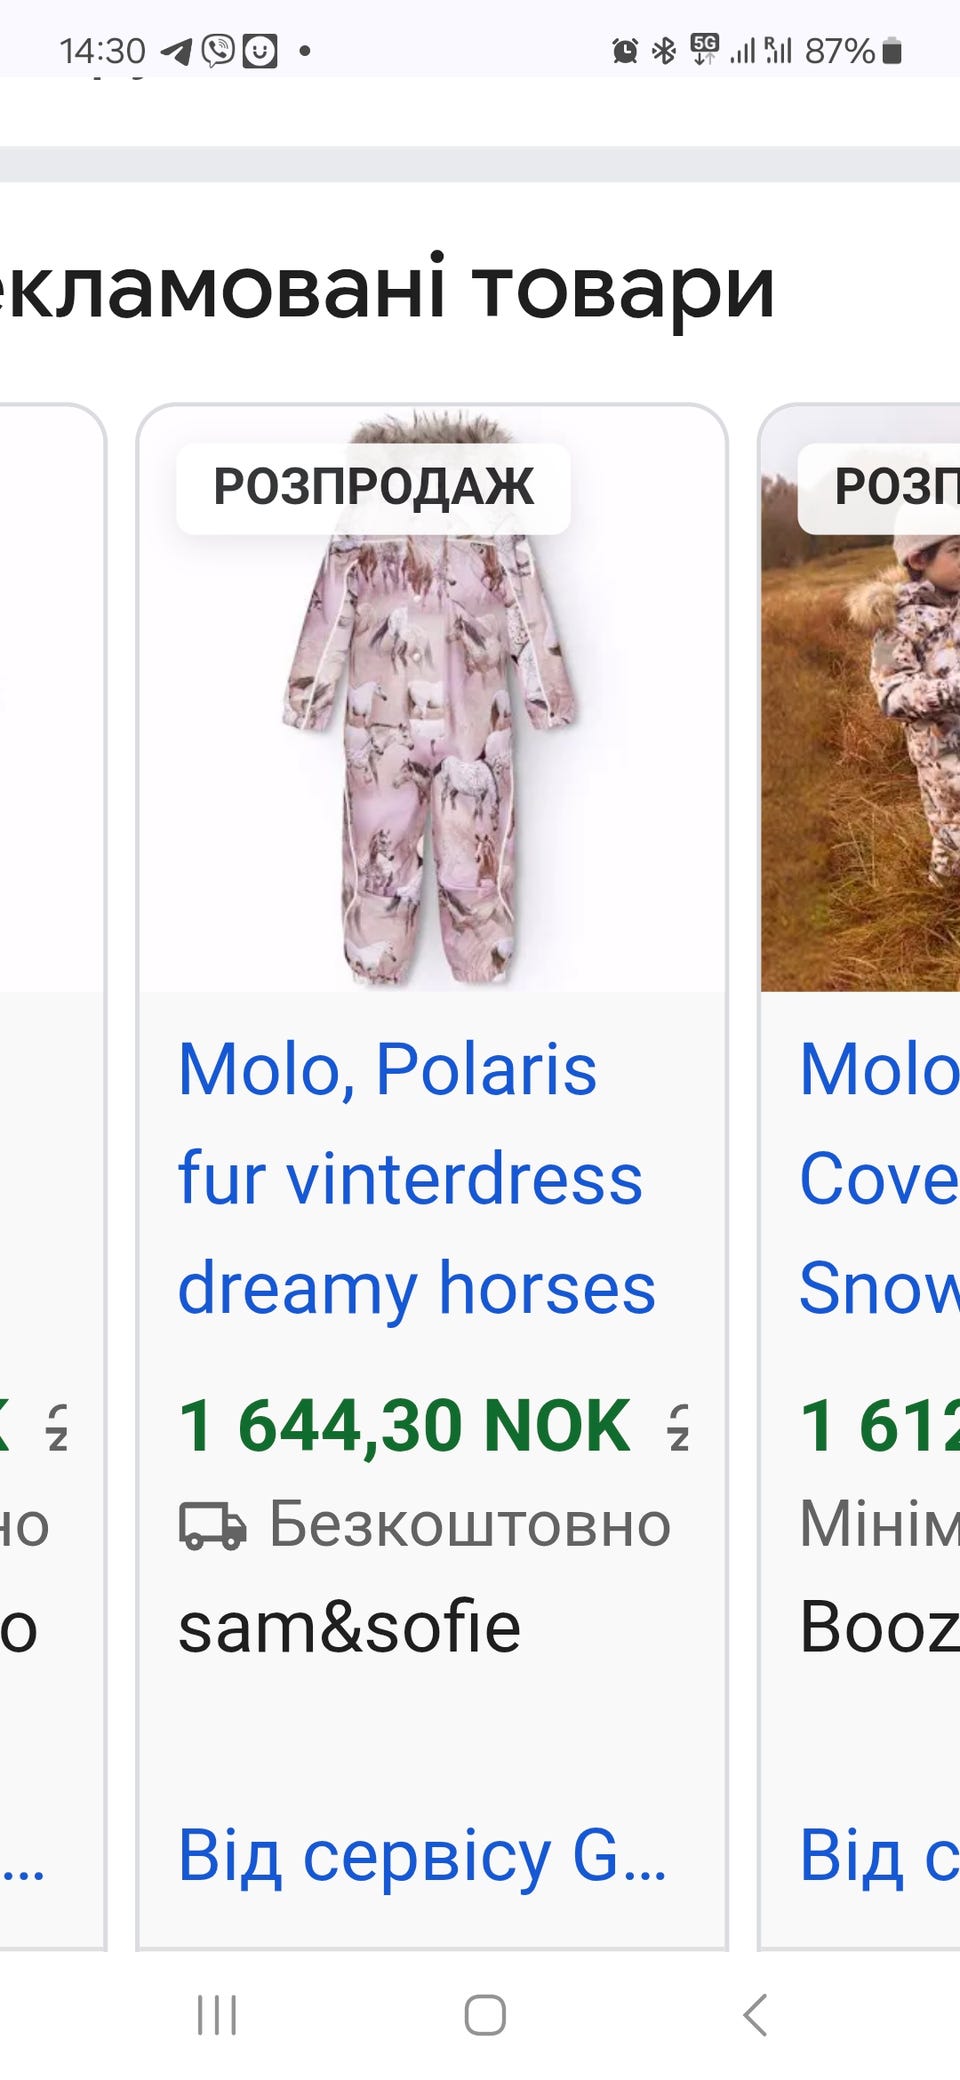Tap the РОЗПРОДАЖ badge on horse snowsuit card
The width and height of the screenshot is (960, 2080).
coord(373,487)
